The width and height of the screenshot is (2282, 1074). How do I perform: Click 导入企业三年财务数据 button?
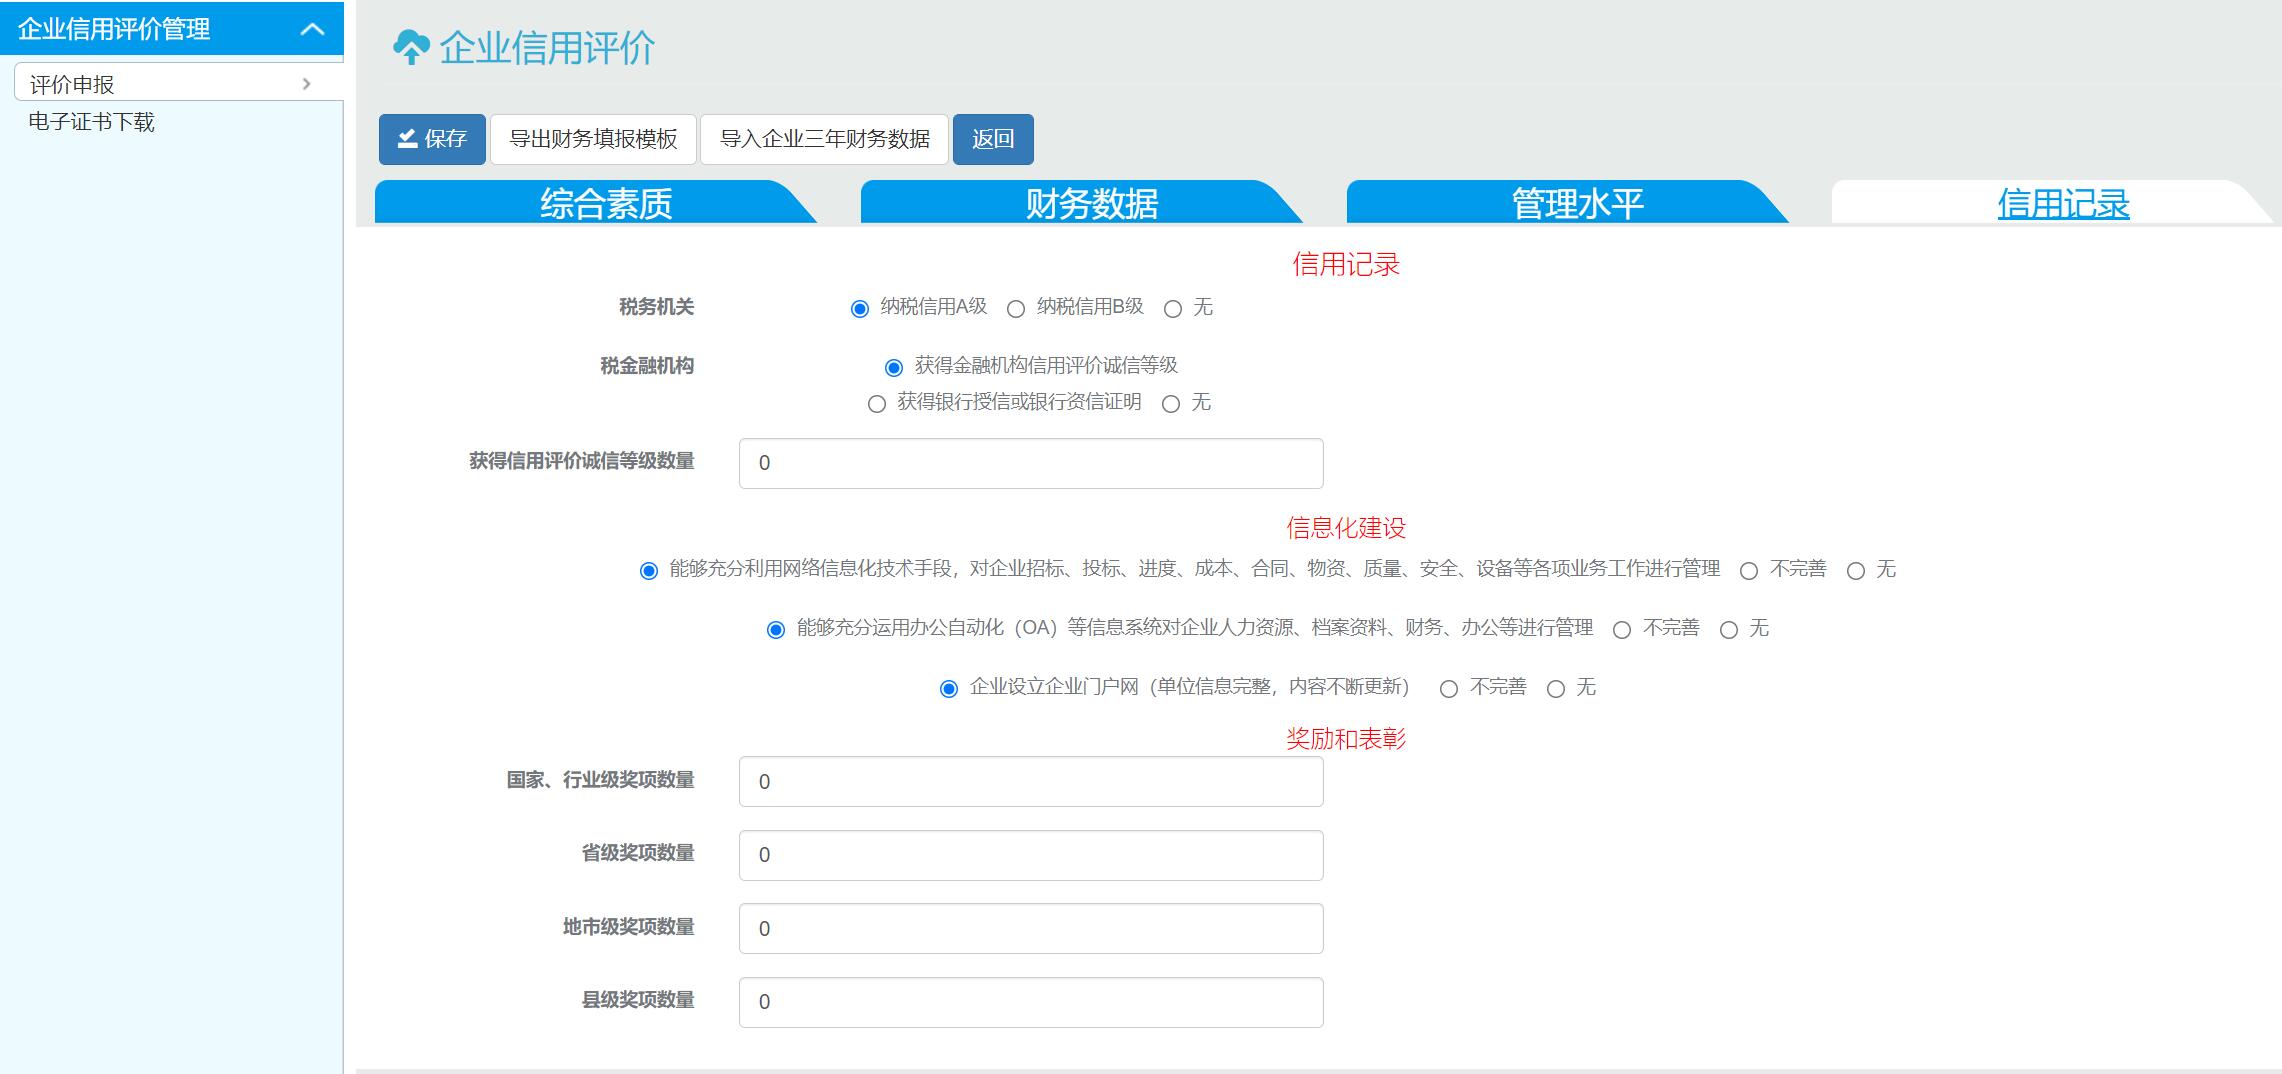point(824,139)
